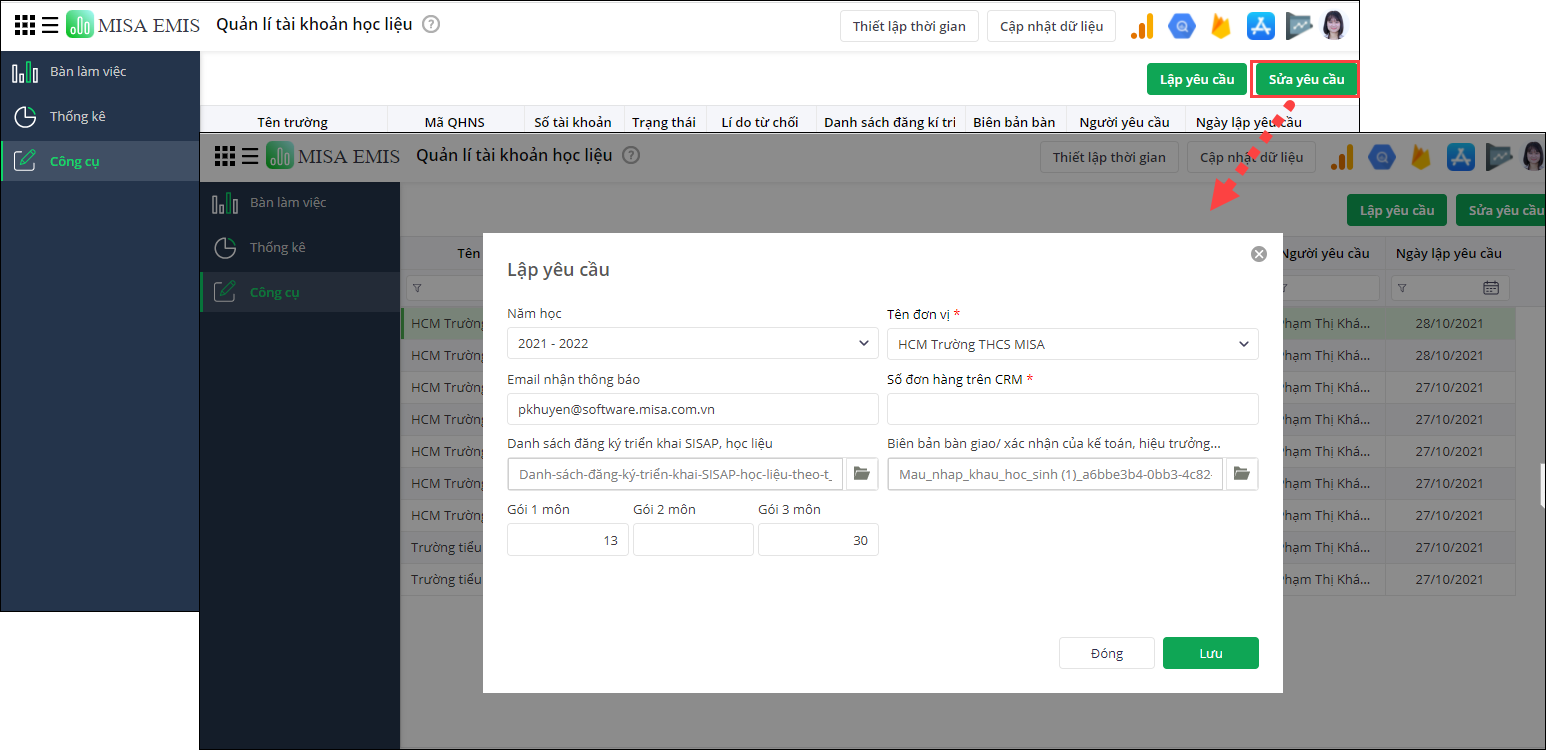
Task: Click the Đóng button in dialog
Action: pyautogui.click(x=1107, y=653)
